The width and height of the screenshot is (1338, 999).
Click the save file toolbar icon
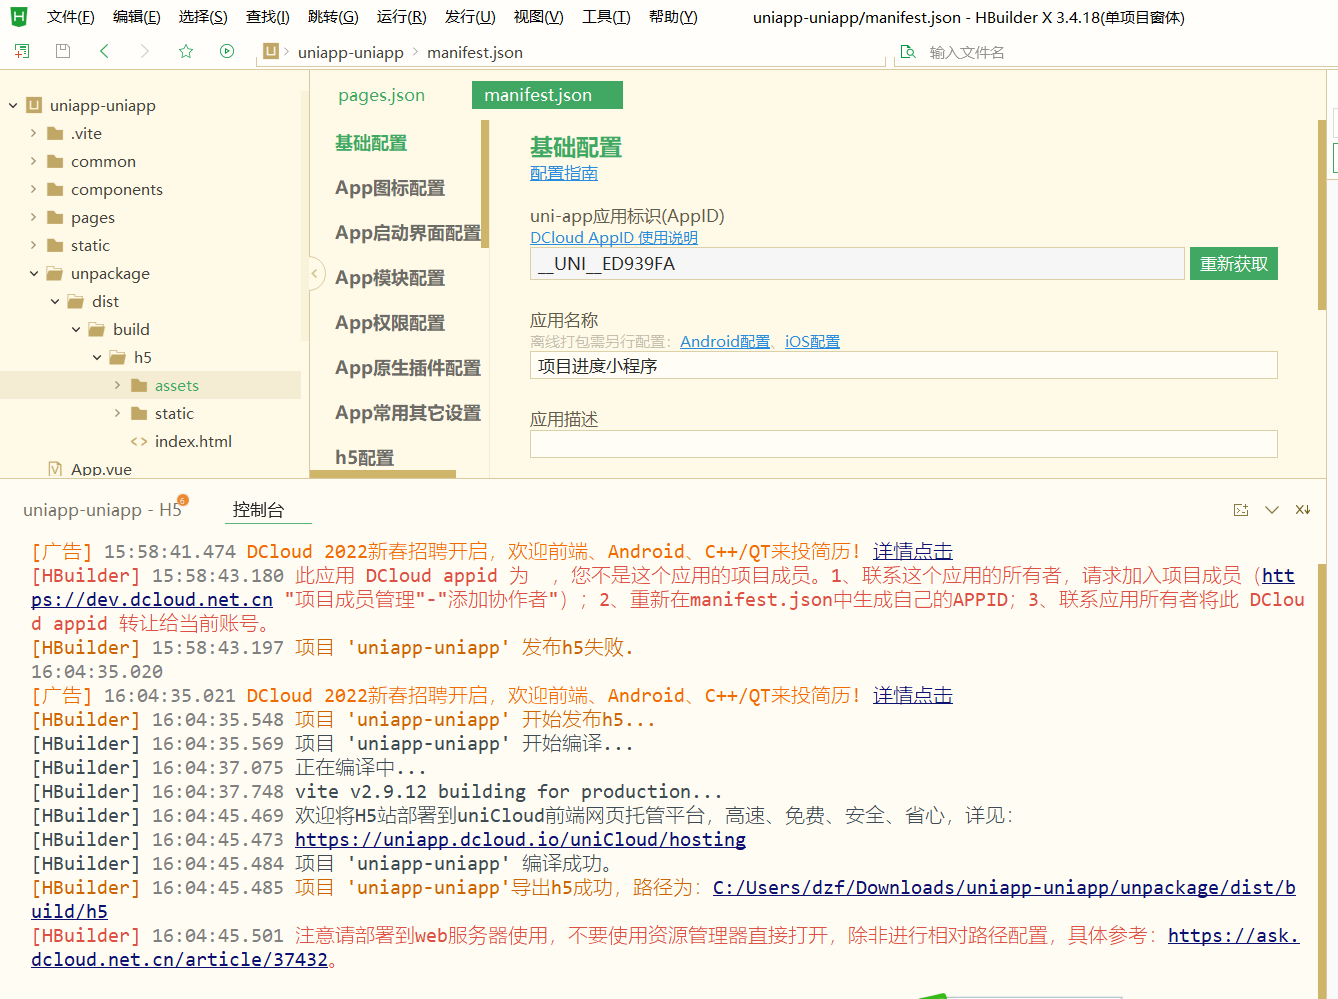point(63,51)
